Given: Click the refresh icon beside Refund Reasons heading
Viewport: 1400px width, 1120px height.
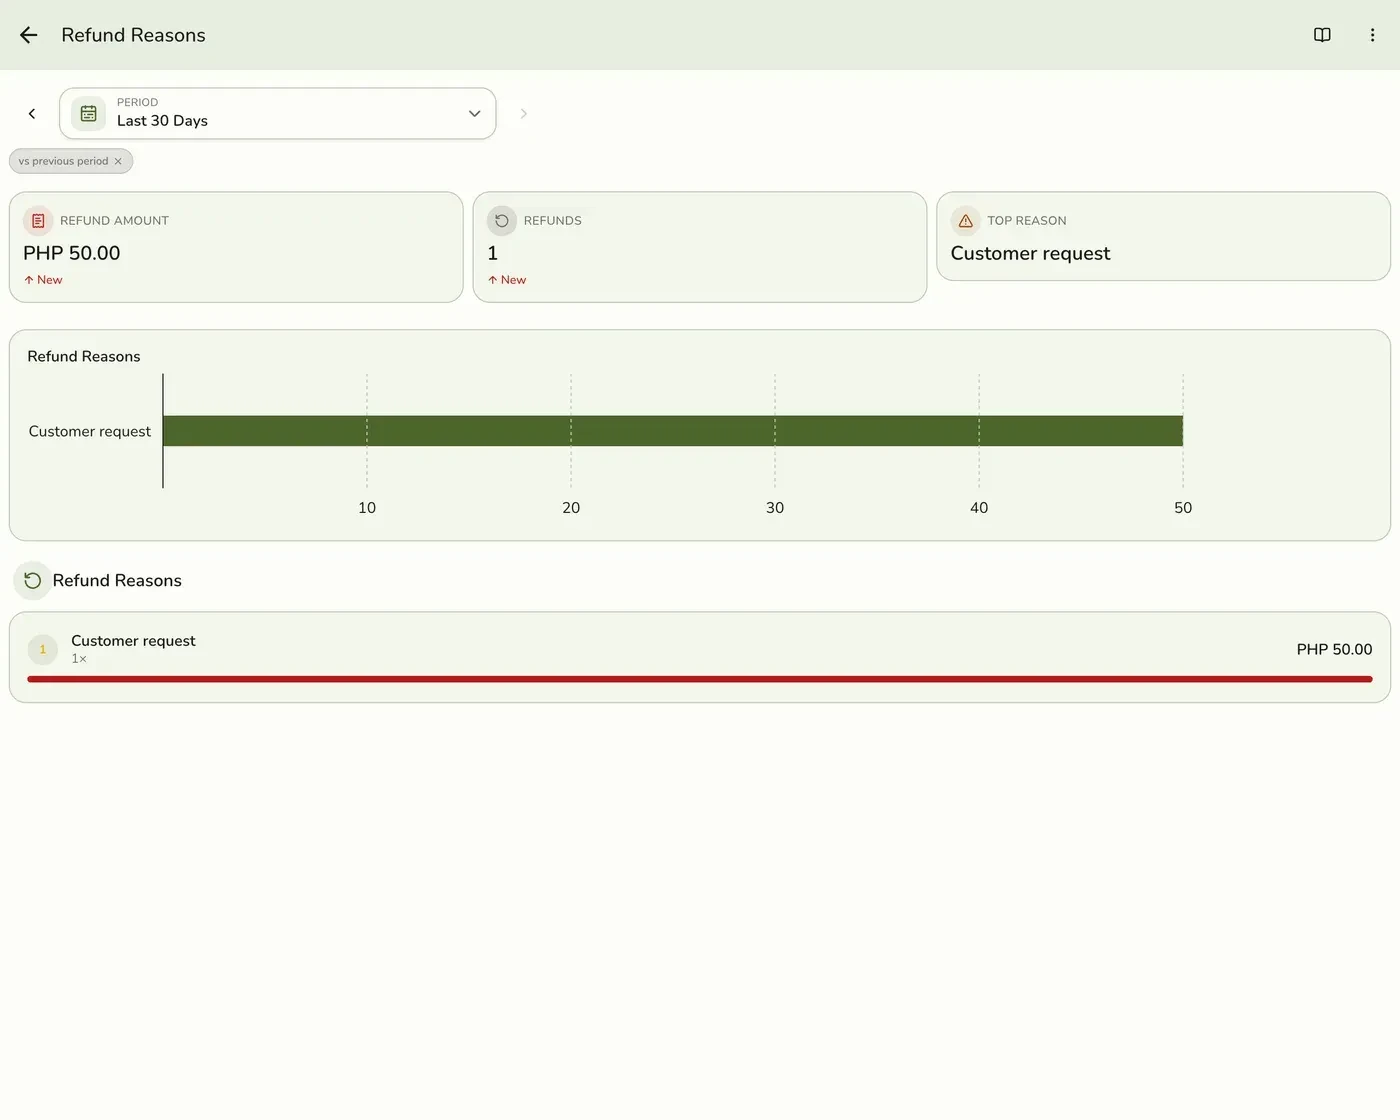Looking at the screenshot, I should [x=33, y=581].
